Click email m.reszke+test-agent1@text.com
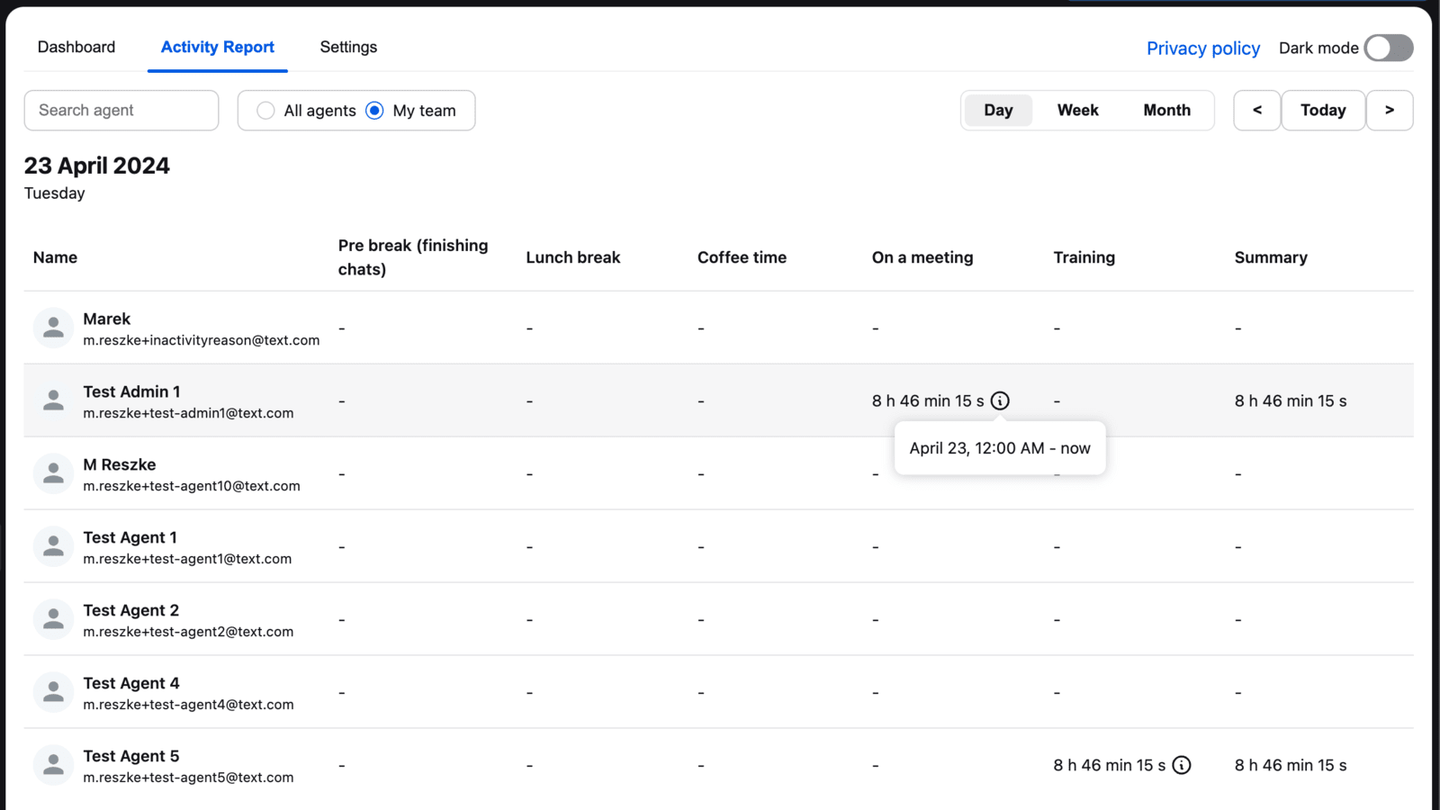 coord(187,559)
